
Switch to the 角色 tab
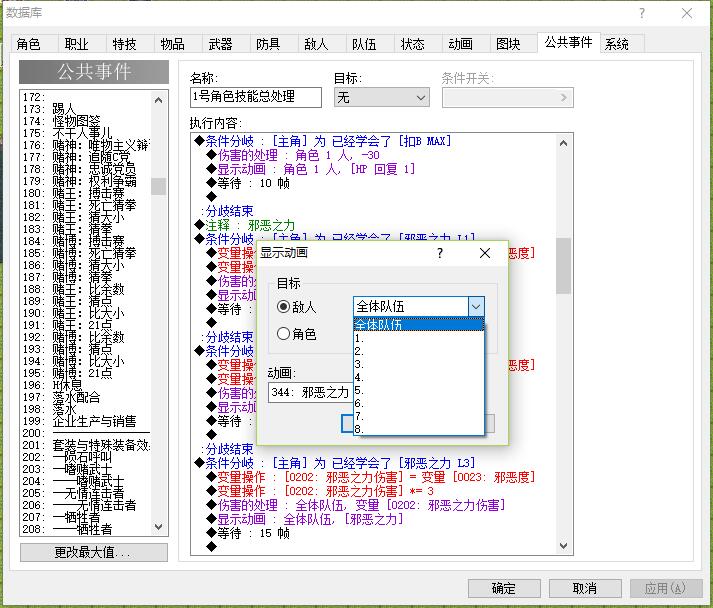tap(29, 44)
